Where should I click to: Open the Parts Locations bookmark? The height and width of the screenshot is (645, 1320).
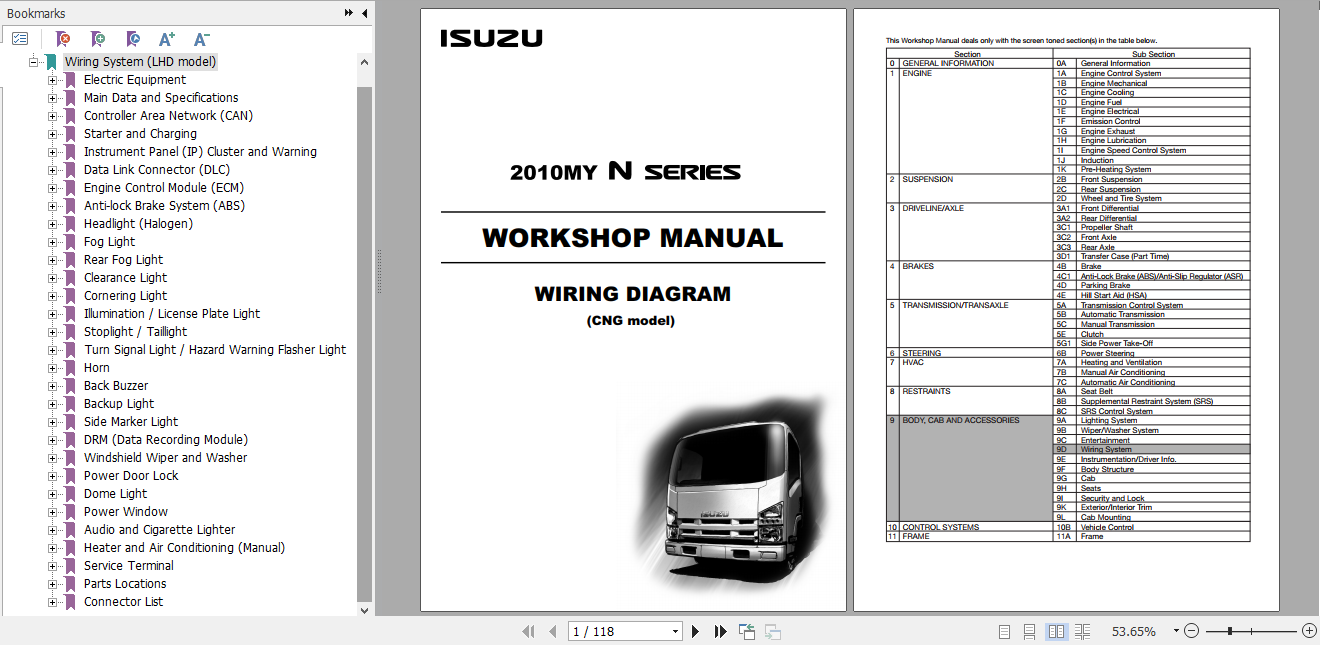pyautogui.click(x=125, y=584)
